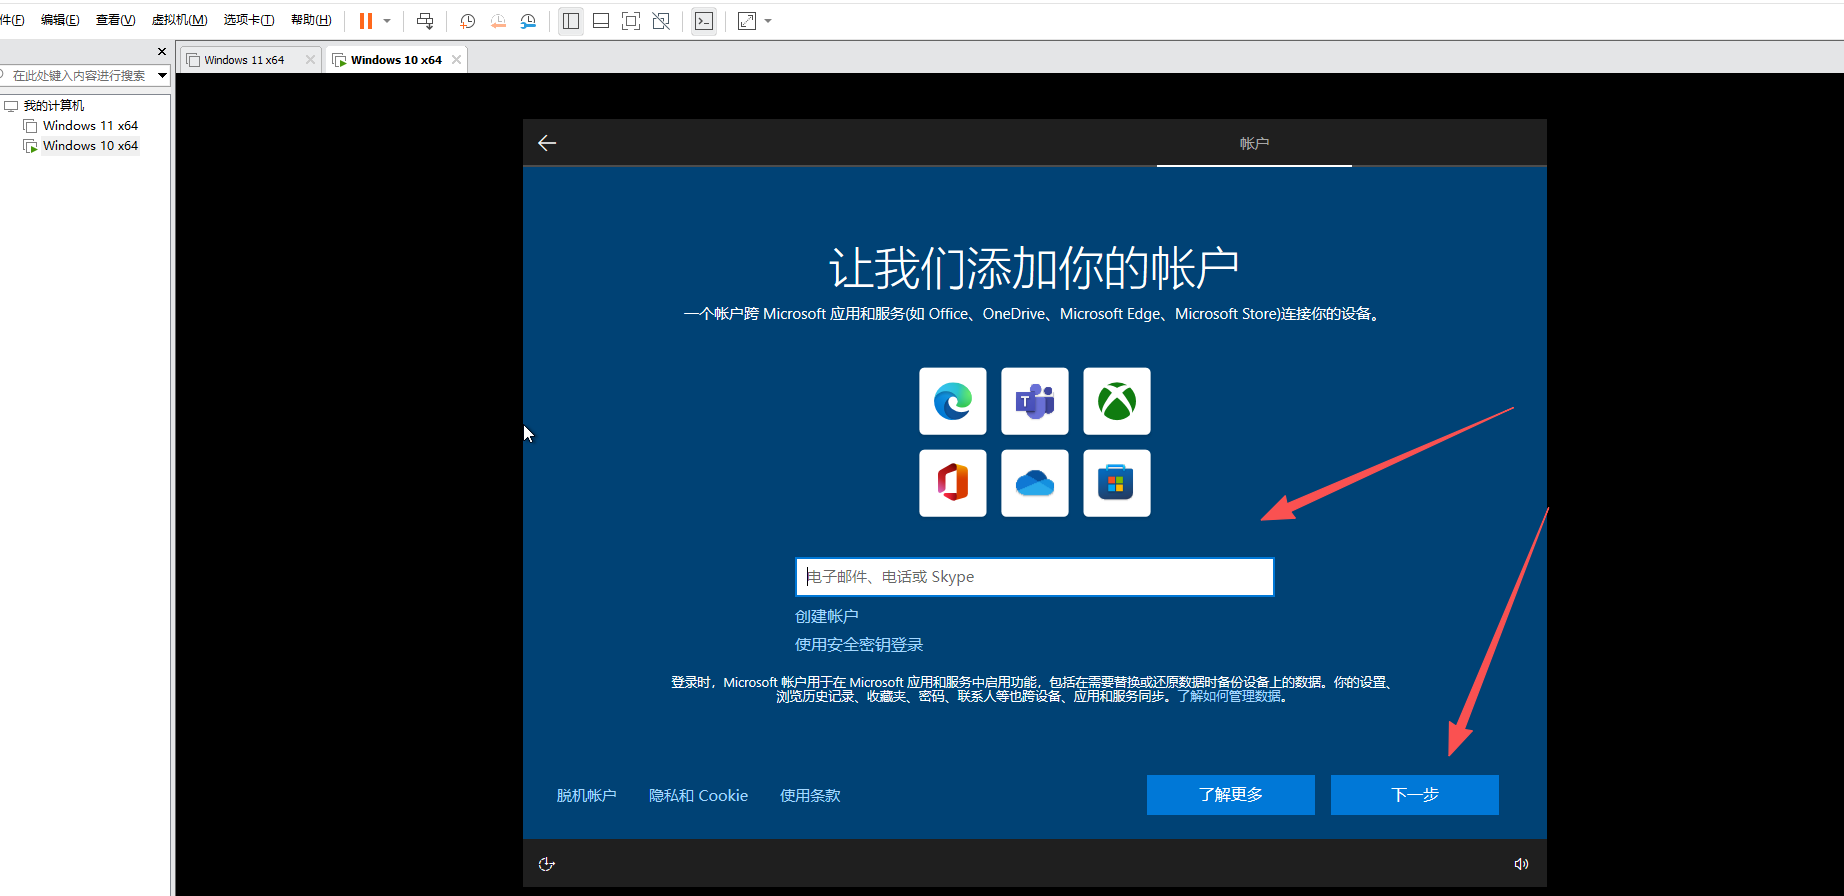
Task: Pause the virtual machine using the orange pause icon
Action: click(x=366, y=21)
